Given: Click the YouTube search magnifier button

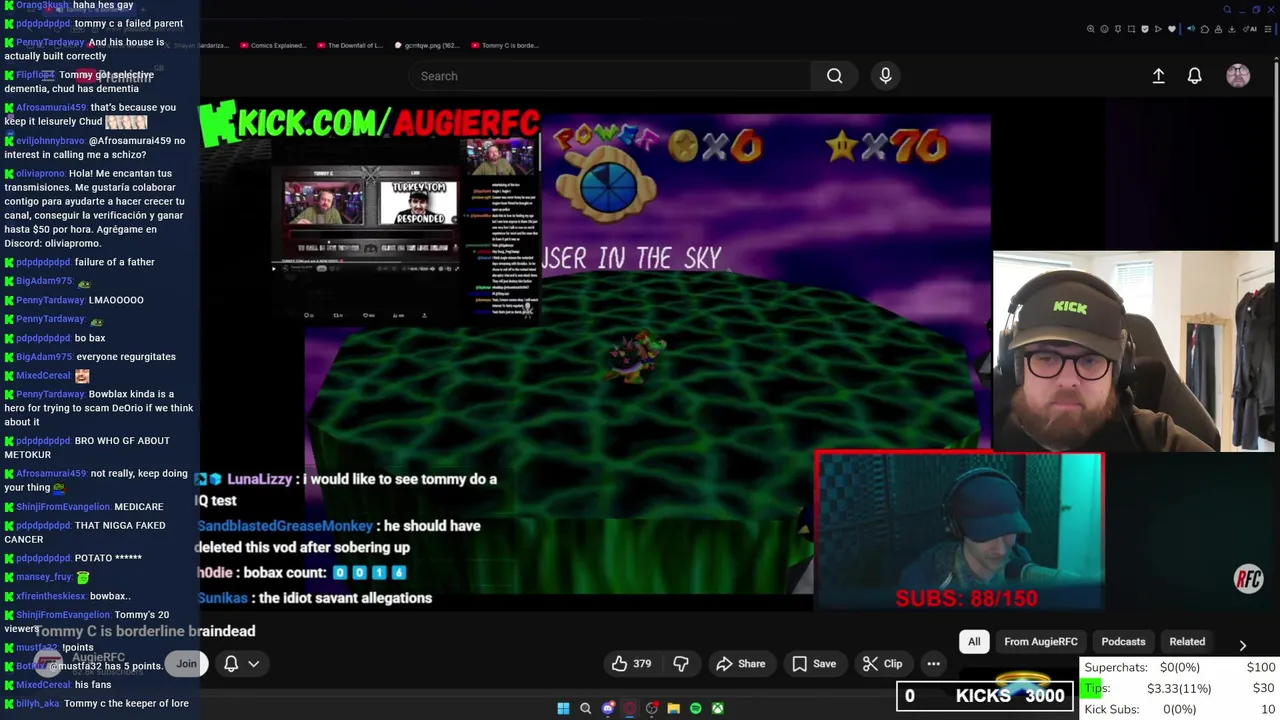Looking at the screenshot, I should pyautogui.click(x=834, y=76).
